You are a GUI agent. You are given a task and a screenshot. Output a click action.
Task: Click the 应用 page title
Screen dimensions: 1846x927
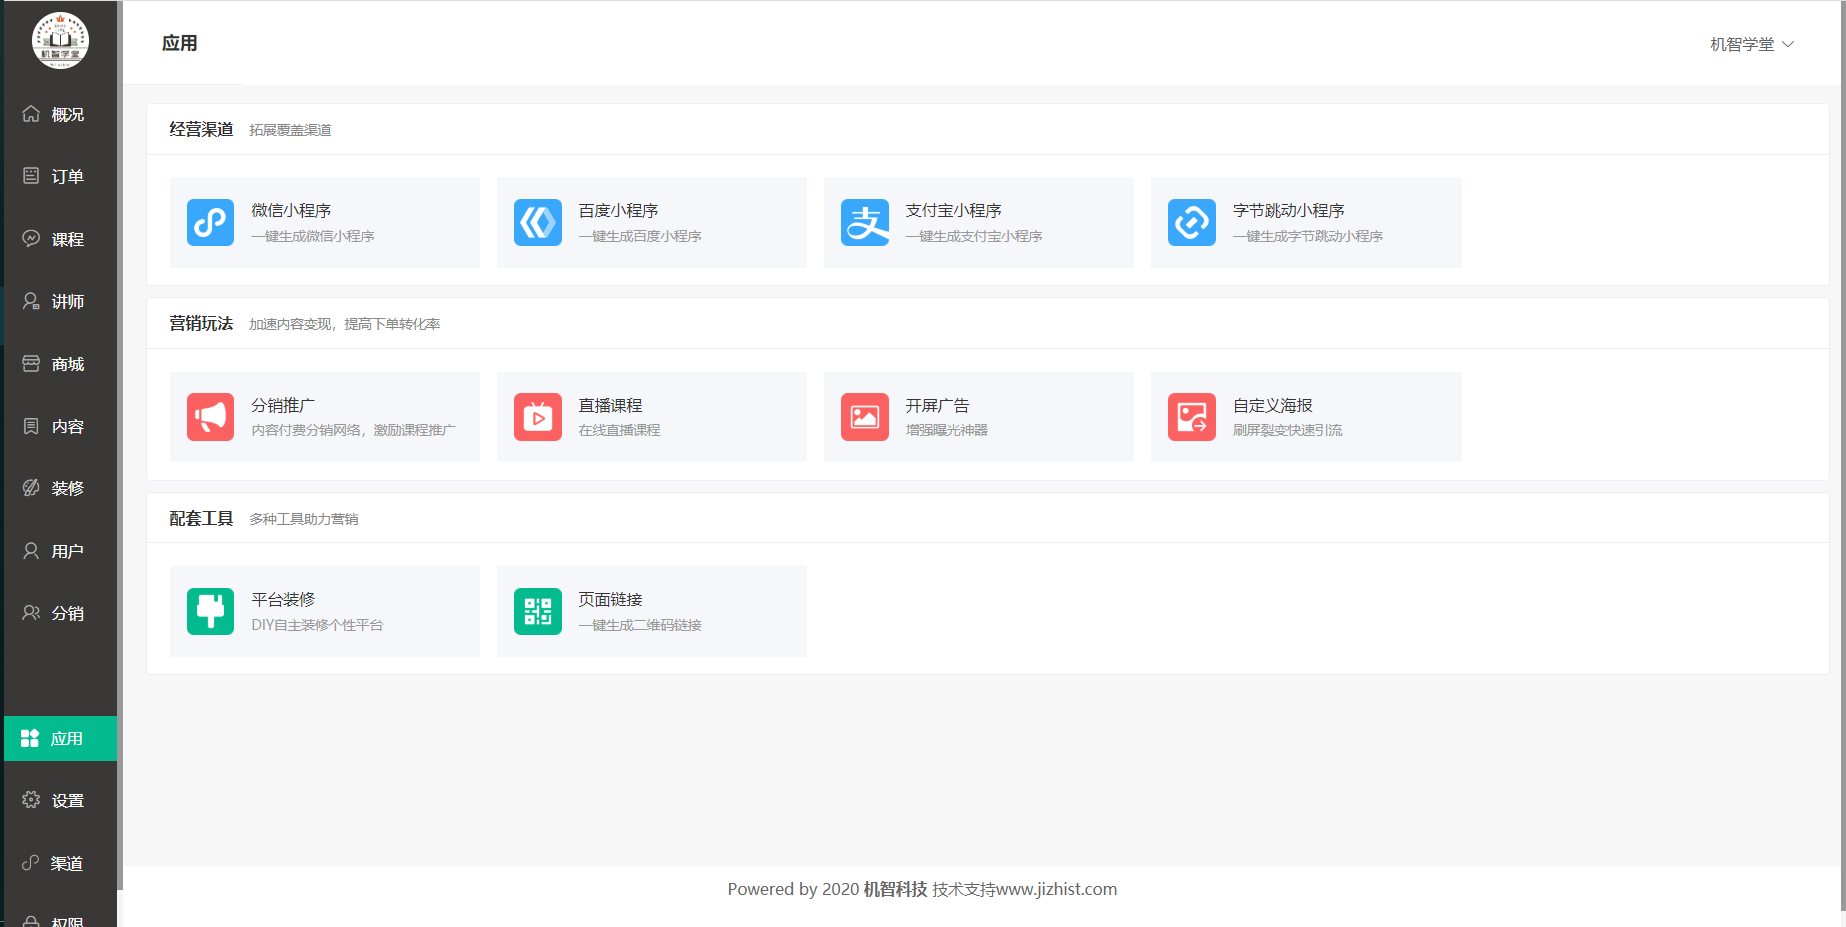click(x=180, y=43)
